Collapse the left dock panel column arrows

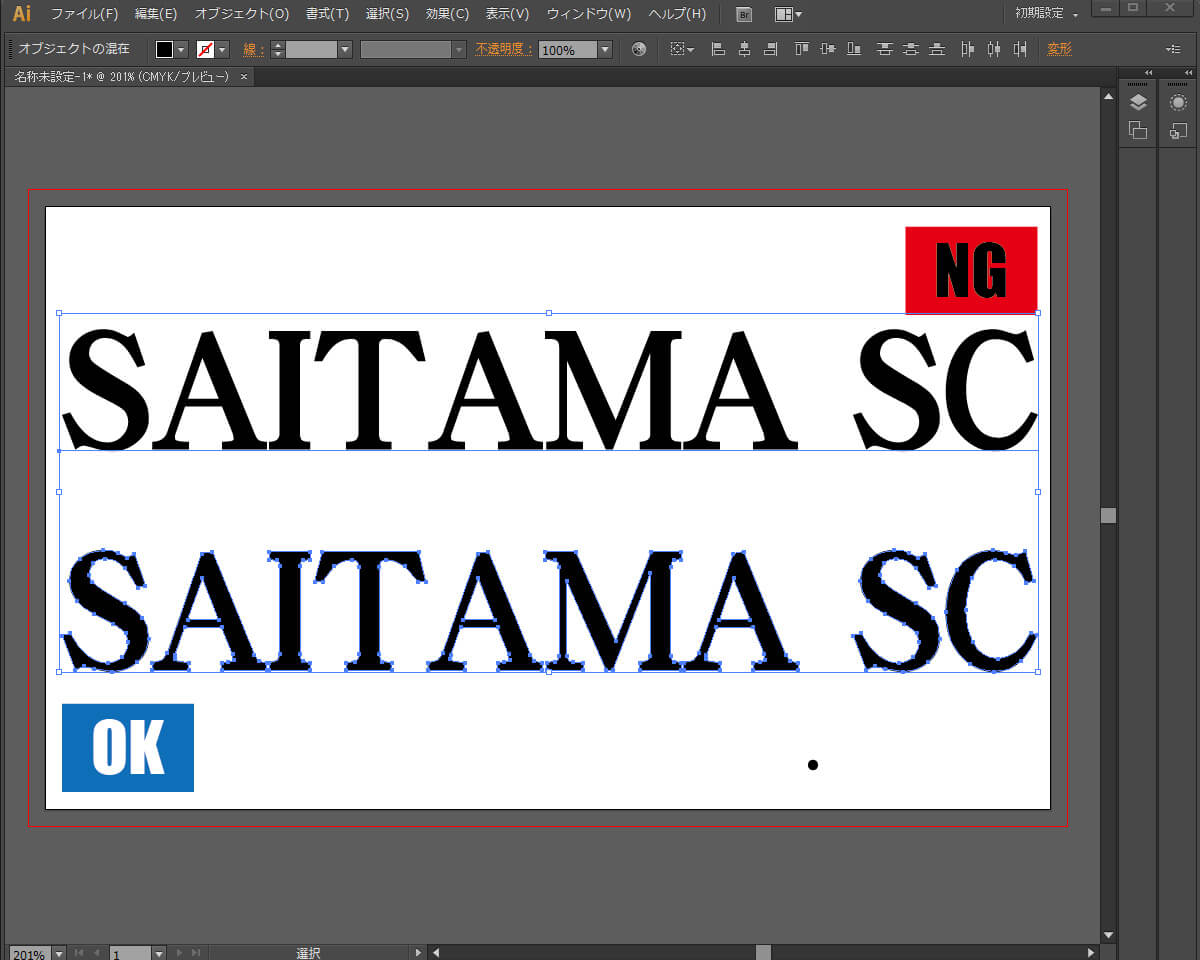[1148, 73]
